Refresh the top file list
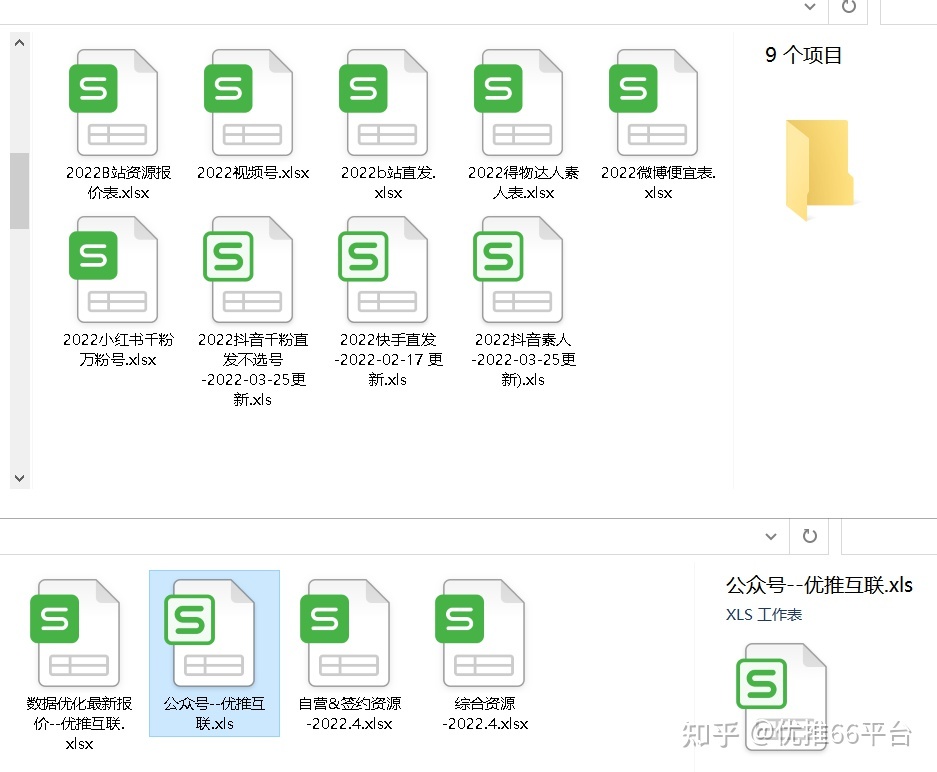Image resolution: width=937 pixels, height=772 pixels. pyautogui.click(x=849, y=7)
